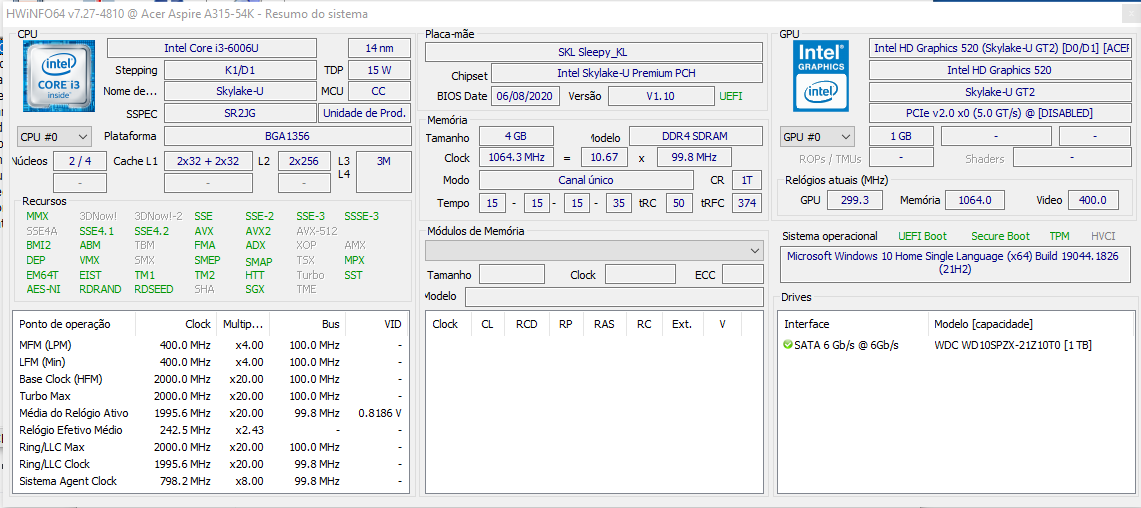The image size is (1141, 508).
Task: Click the L2 cache 2x256 value
Action: tap(304, 162)
